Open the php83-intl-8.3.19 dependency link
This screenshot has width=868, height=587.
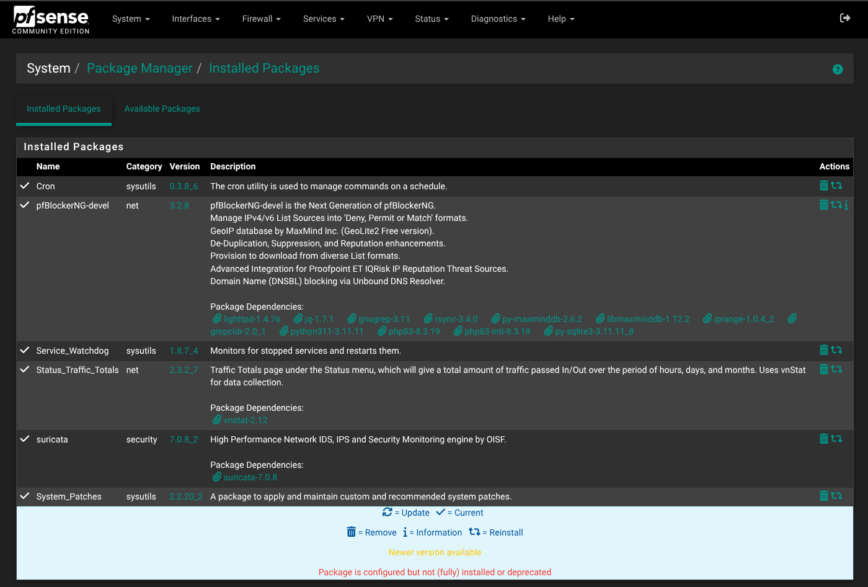click(492, 331)
